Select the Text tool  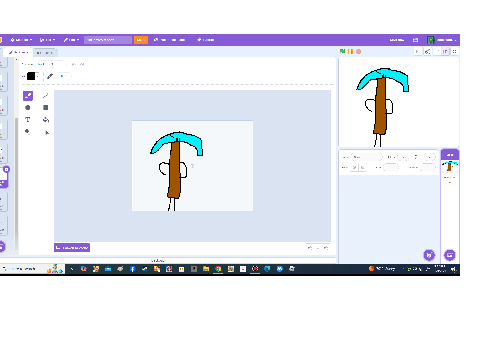28,119
